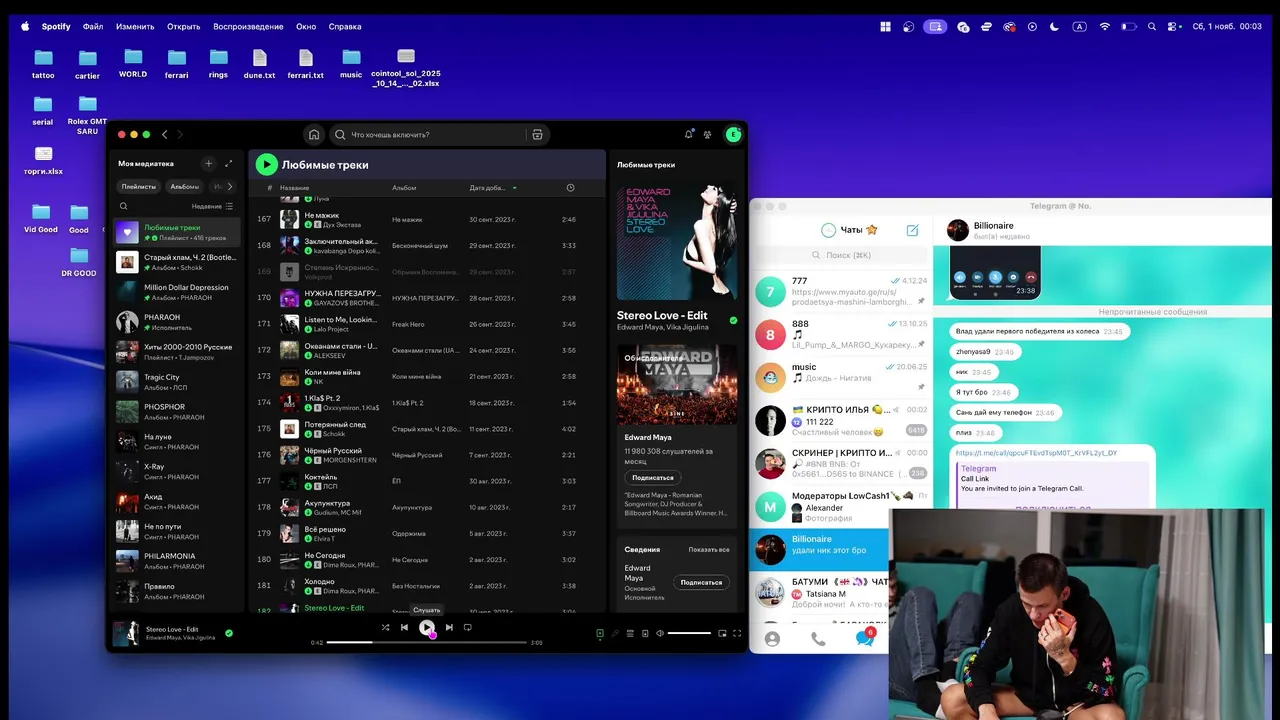The height and width of the screenshot is (720, 1280).
Task: Open the Недавние sort dropdown in library
Action: 212,206
